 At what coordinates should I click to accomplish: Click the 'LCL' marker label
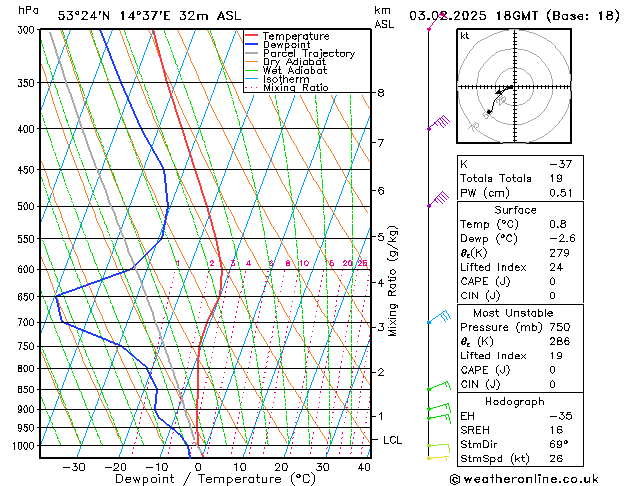click(392, 440)
